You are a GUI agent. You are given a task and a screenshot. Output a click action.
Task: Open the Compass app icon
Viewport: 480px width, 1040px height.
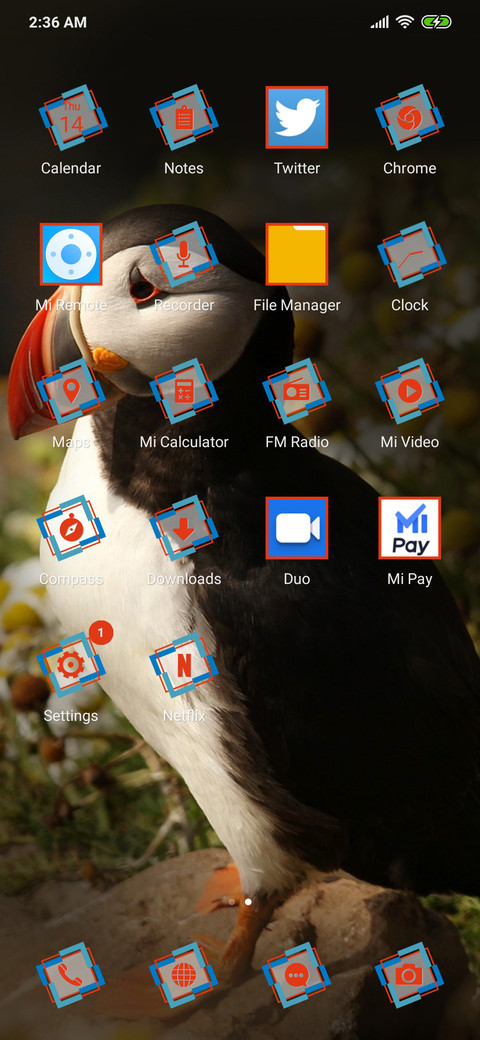72,528
